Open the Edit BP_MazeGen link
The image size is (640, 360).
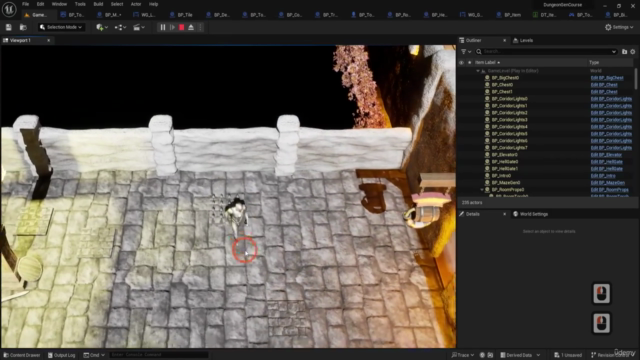tap(608, 182)
